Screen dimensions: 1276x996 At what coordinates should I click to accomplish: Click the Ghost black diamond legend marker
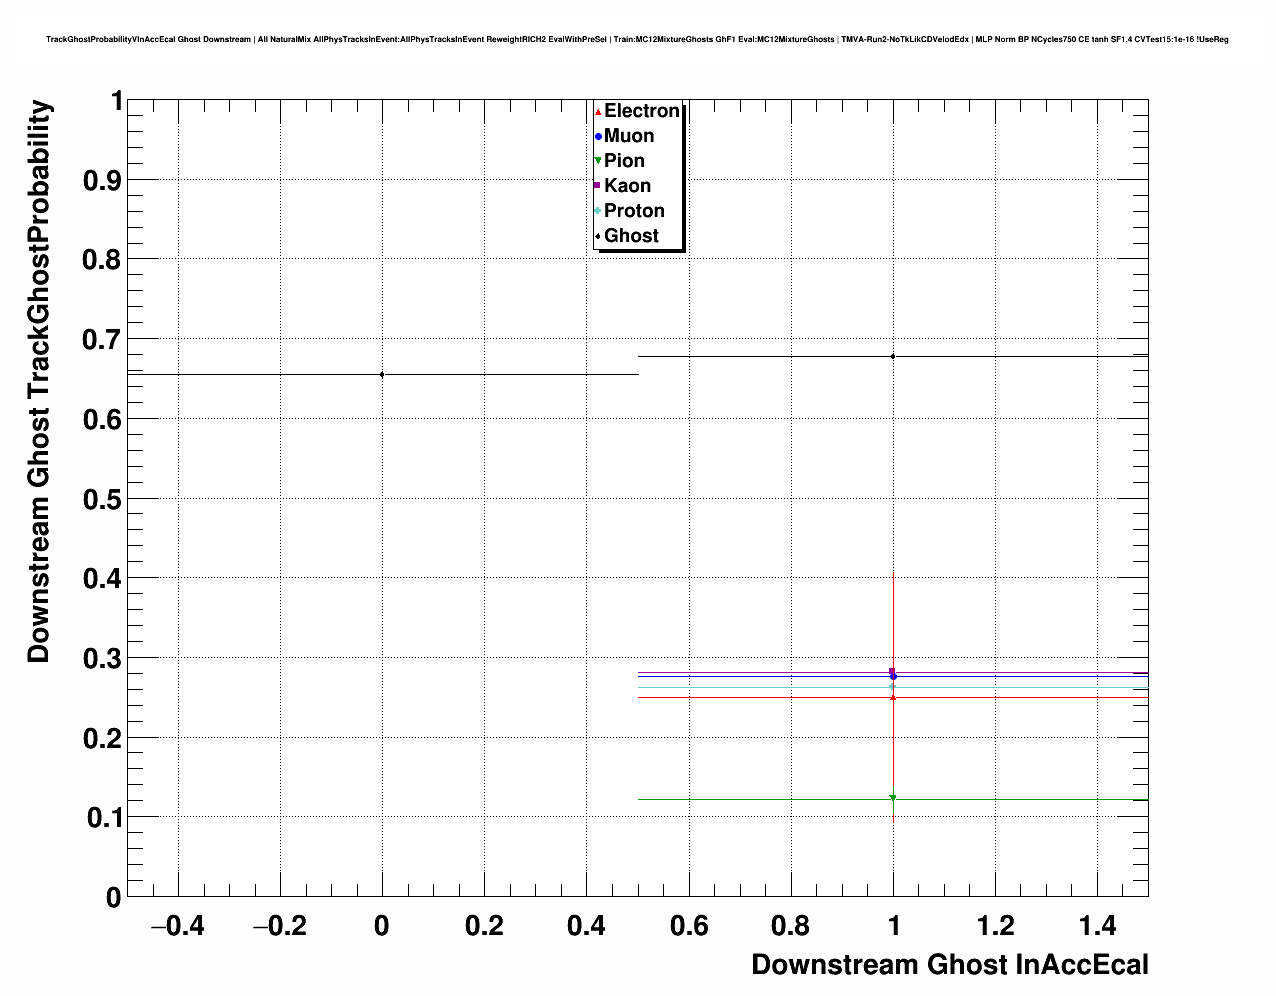coord(598,236)
